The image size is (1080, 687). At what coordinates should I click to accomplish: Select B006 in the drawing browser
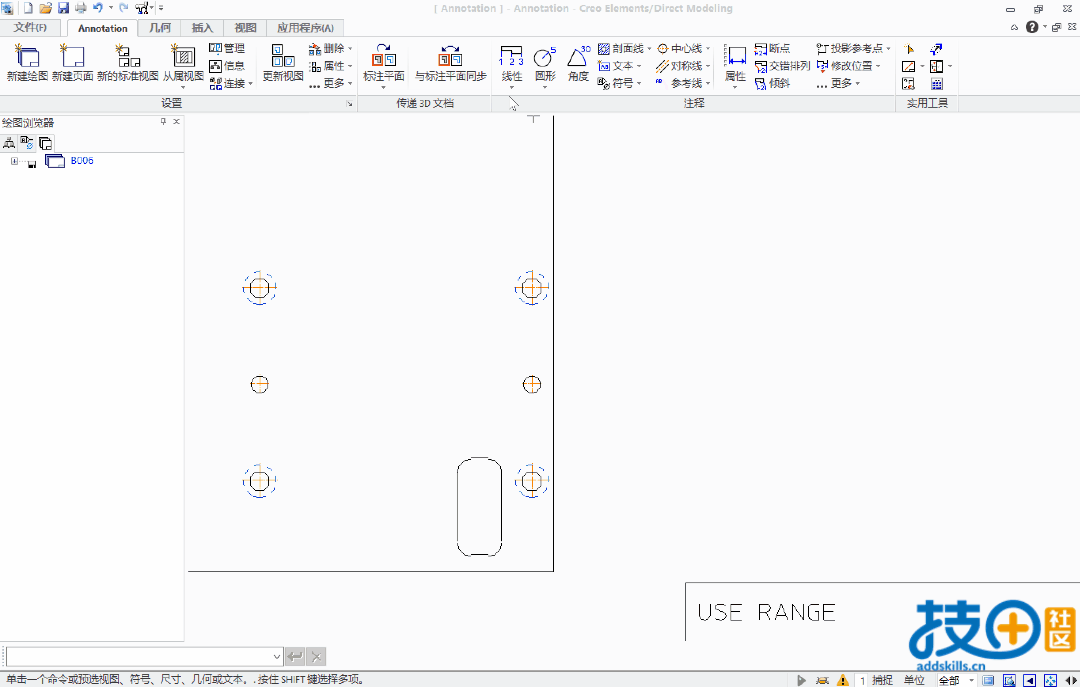pos(82,161)
